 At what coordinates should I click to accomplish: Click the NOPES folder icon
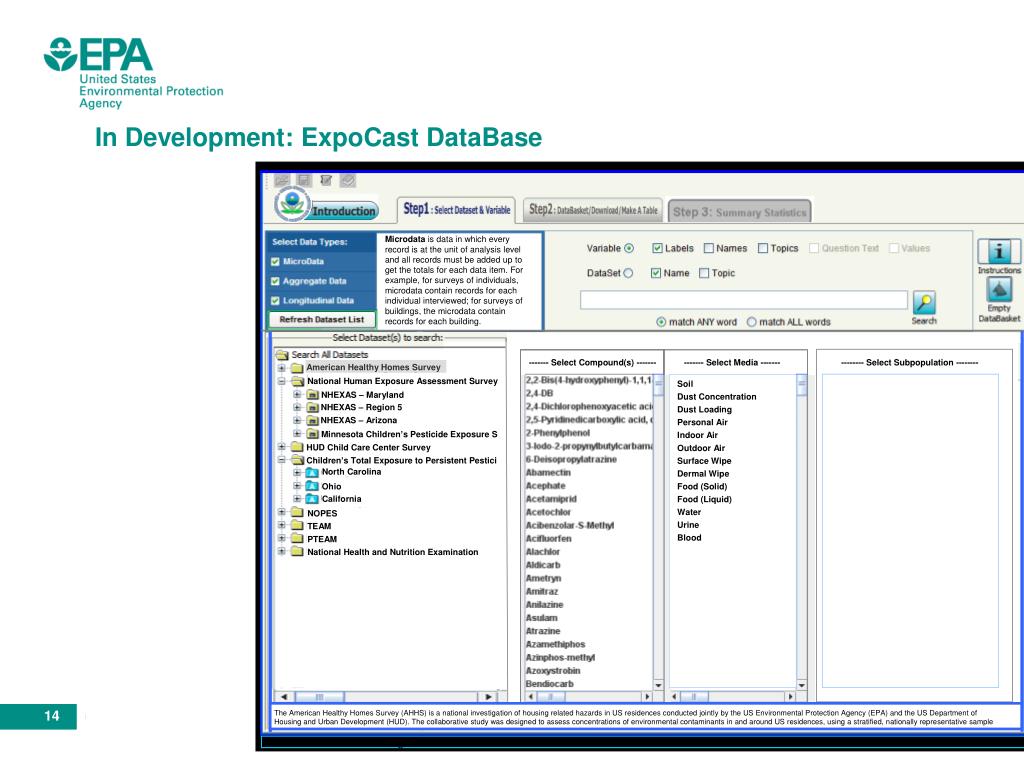point(297,513)
